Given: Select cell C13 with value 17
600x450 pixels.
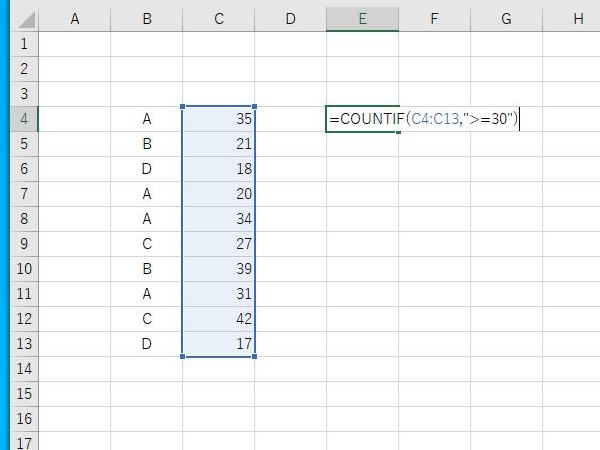Looking at the screenshot, I should (x=219, y=344).
